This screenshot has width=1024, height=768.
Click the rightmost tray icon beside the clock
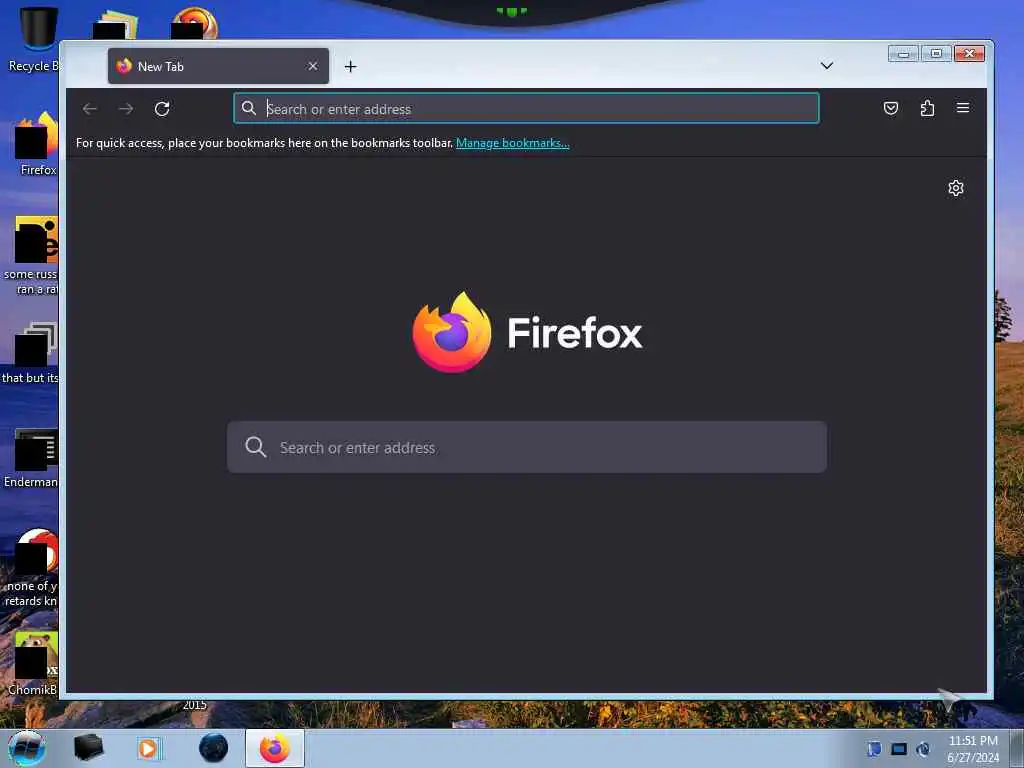(x=923, y=748)
